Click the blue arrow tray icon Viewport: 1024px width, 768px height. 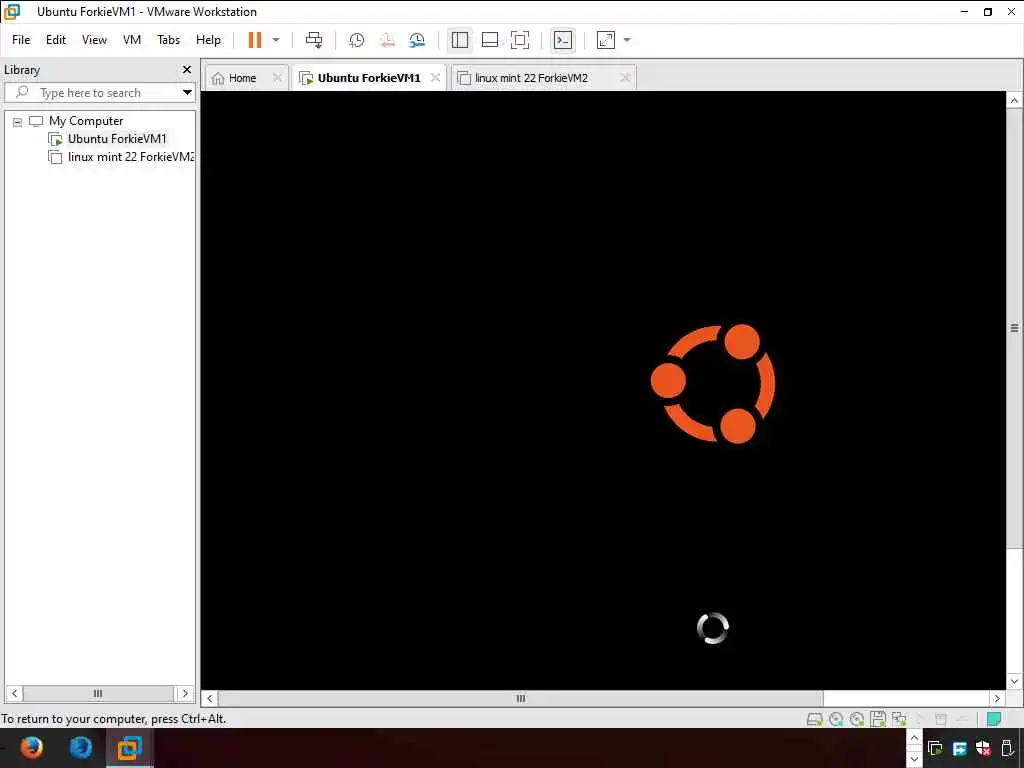pos(959,748)
